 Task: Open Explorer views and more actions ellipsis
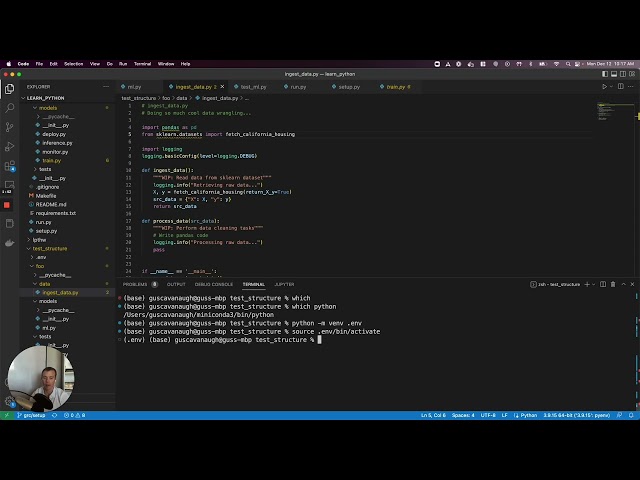(x=106, y=87)
